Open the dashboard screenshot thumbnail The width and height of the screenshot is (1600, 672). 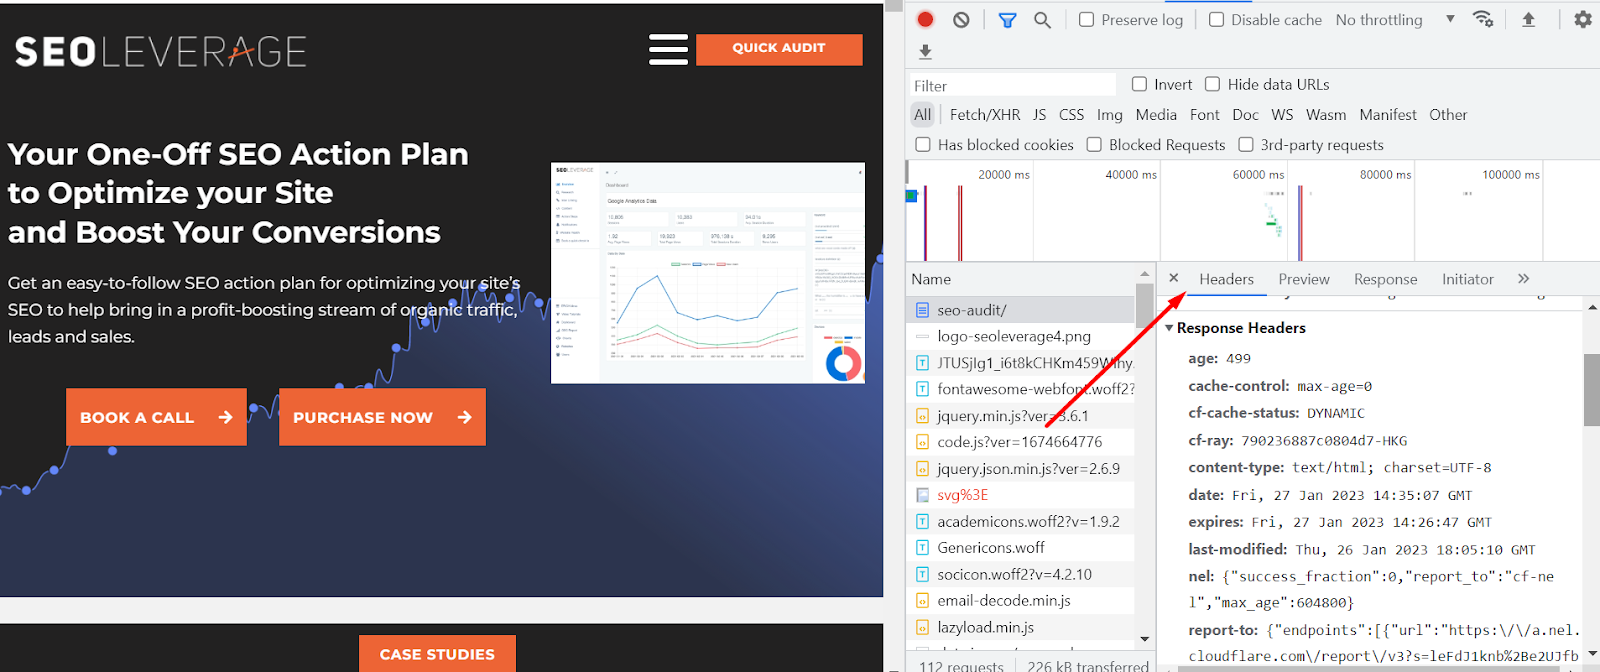[x=708, y=273]
